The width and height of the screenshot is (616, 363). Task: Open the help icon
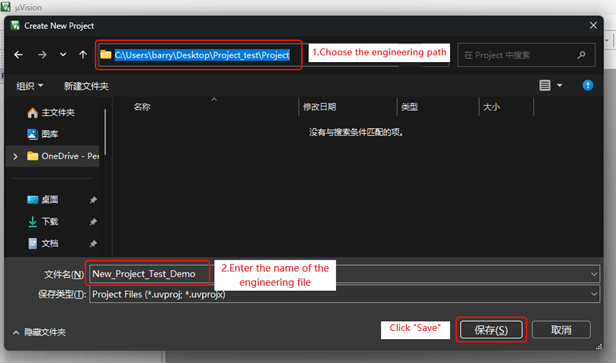(588, 85)
